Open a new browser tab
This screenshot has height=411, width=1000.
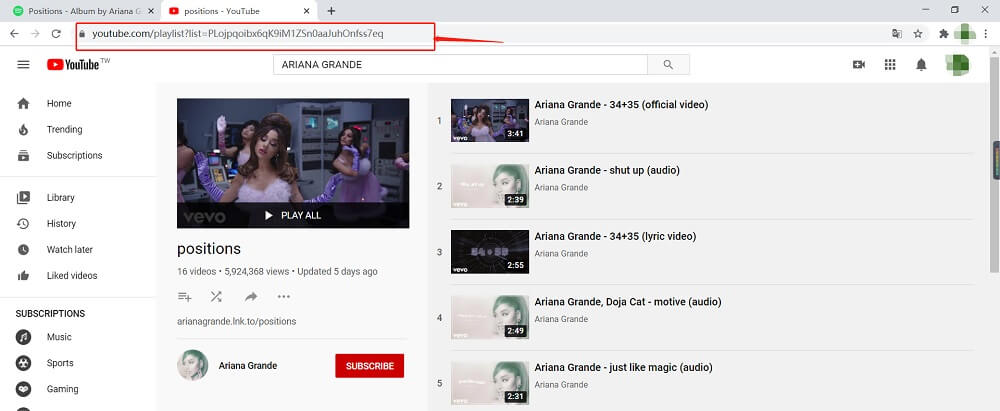(331, 11)
